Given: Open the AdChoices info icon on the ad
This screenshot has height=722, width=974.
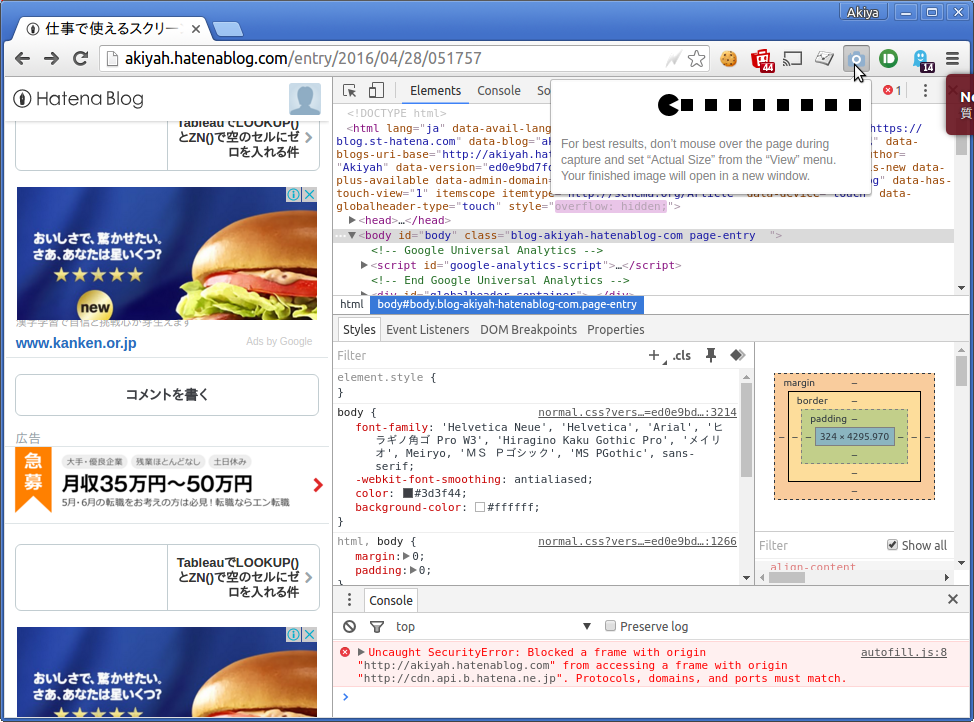Looking at the screenshot, I should coord(294,194).
